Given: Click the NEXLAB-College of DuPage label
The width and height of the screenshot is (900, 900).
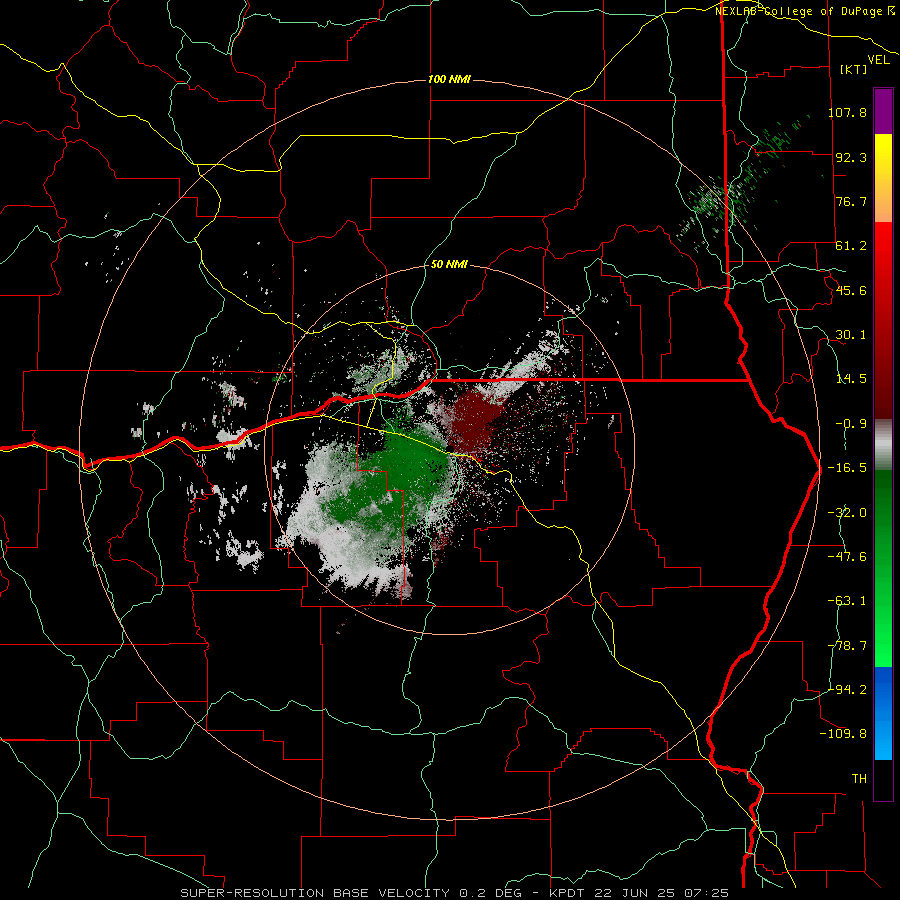Looking at the screenshot, I should (x=804, y=11).
